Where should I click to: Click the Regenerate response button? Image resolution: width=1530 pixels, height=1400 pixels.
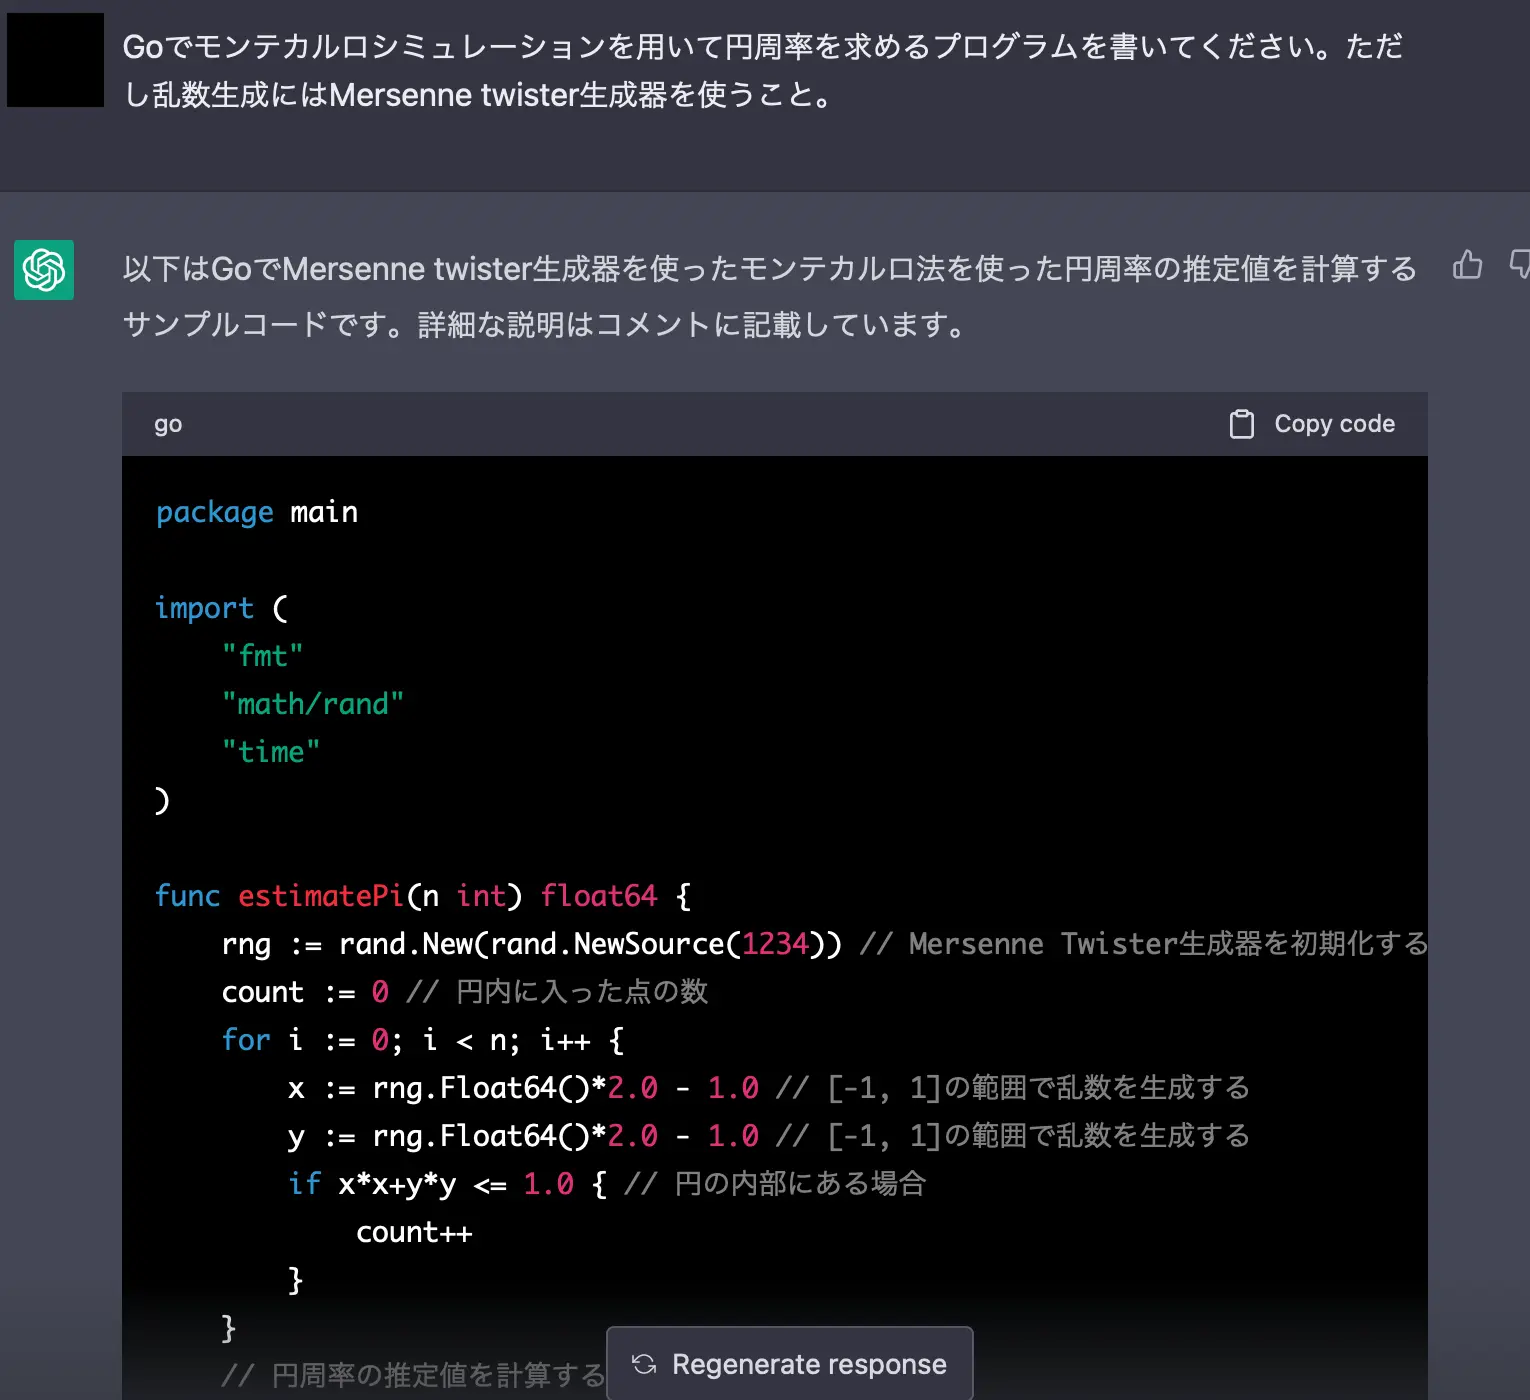(789, 1363)
